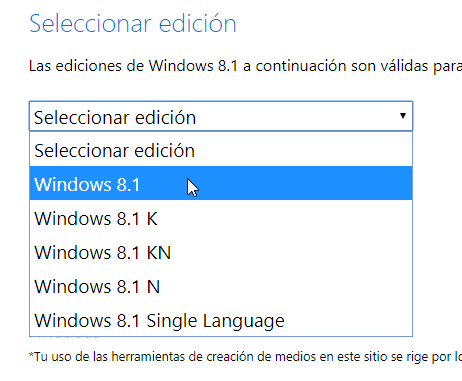462x381 pixels.
Task: Click the 'Las ediciones de Windows 8.1' paragraph
Action: point(245,66)
